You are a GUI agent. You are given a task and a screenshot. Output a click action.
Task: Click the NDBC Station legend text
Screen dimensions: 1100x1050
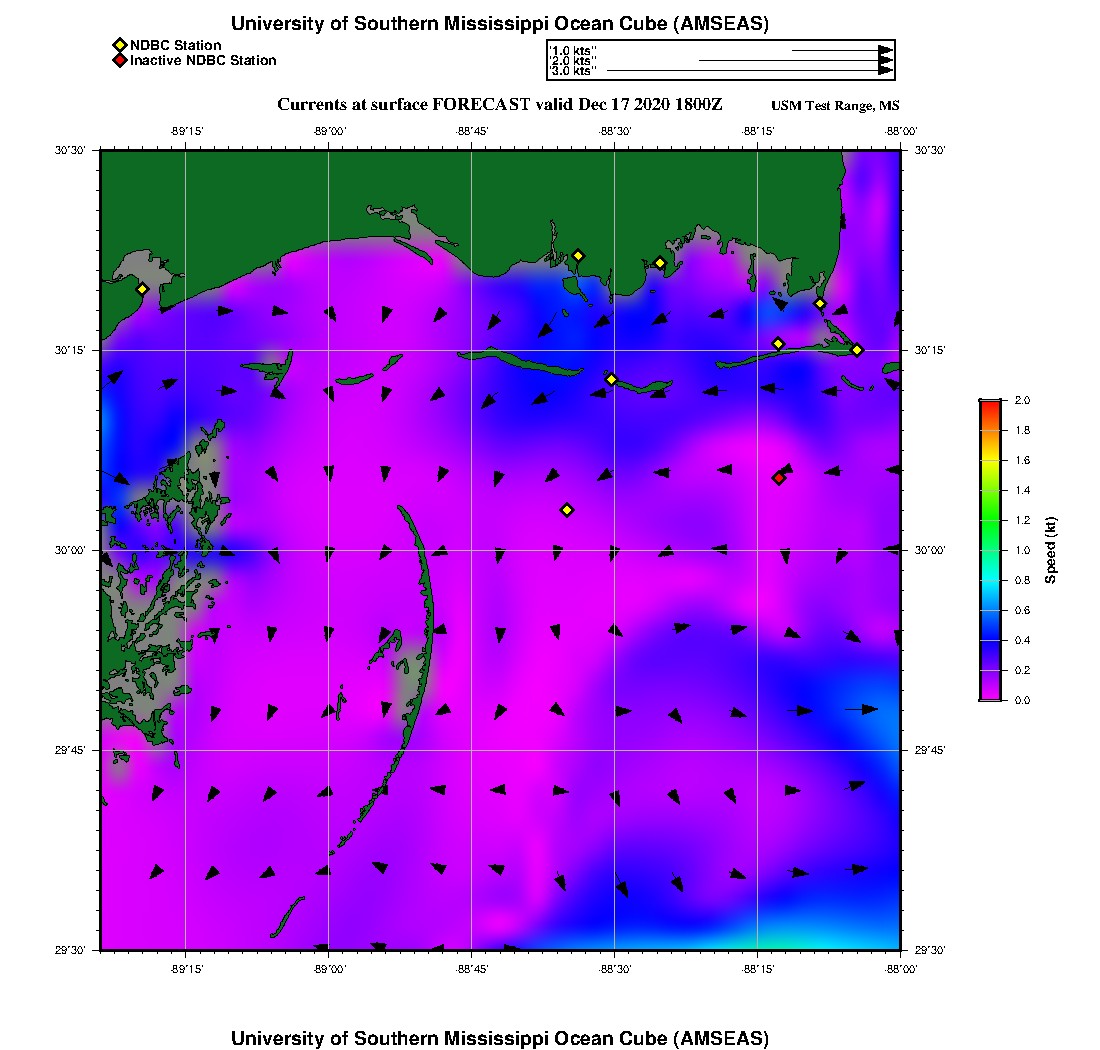175,45
